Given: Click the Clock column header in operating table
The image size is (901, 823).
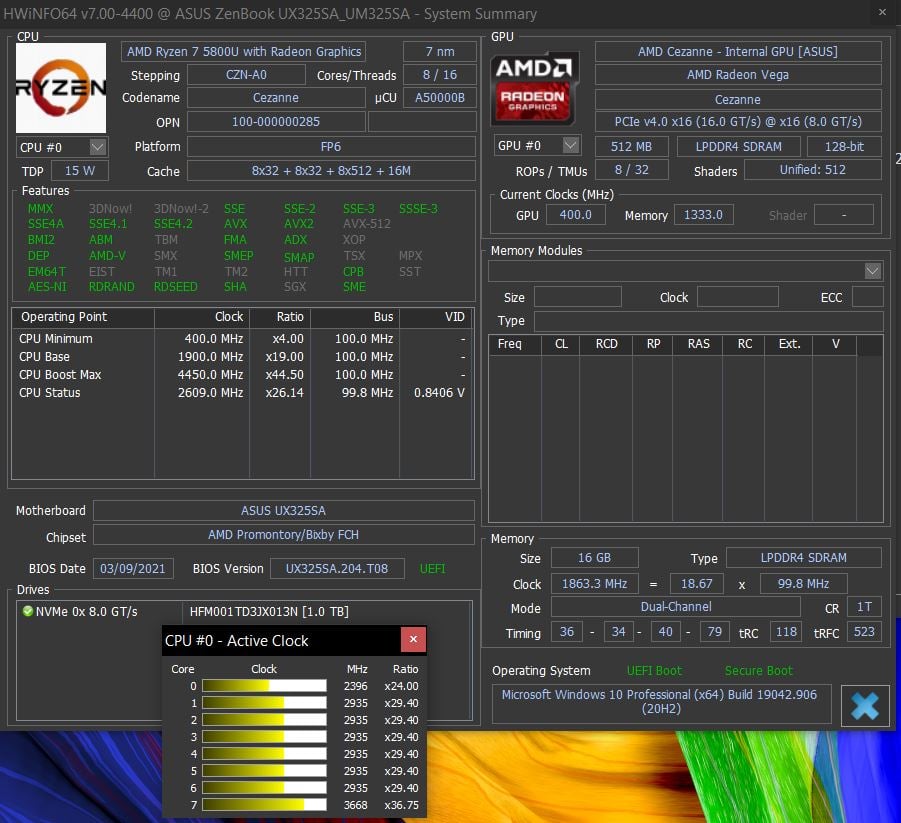Looking at the screenshot, I should [201, 317].
